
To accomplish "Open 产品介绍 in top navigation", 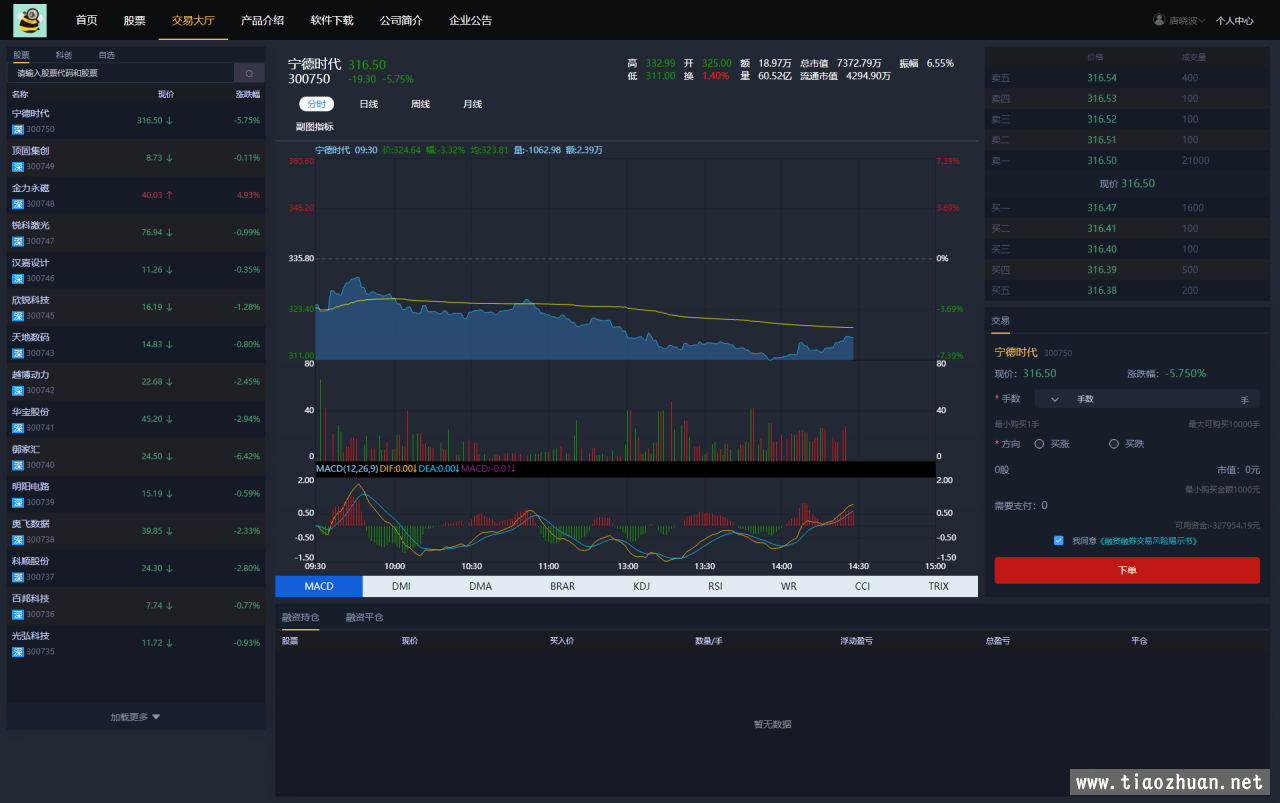I will pos(262,20).
